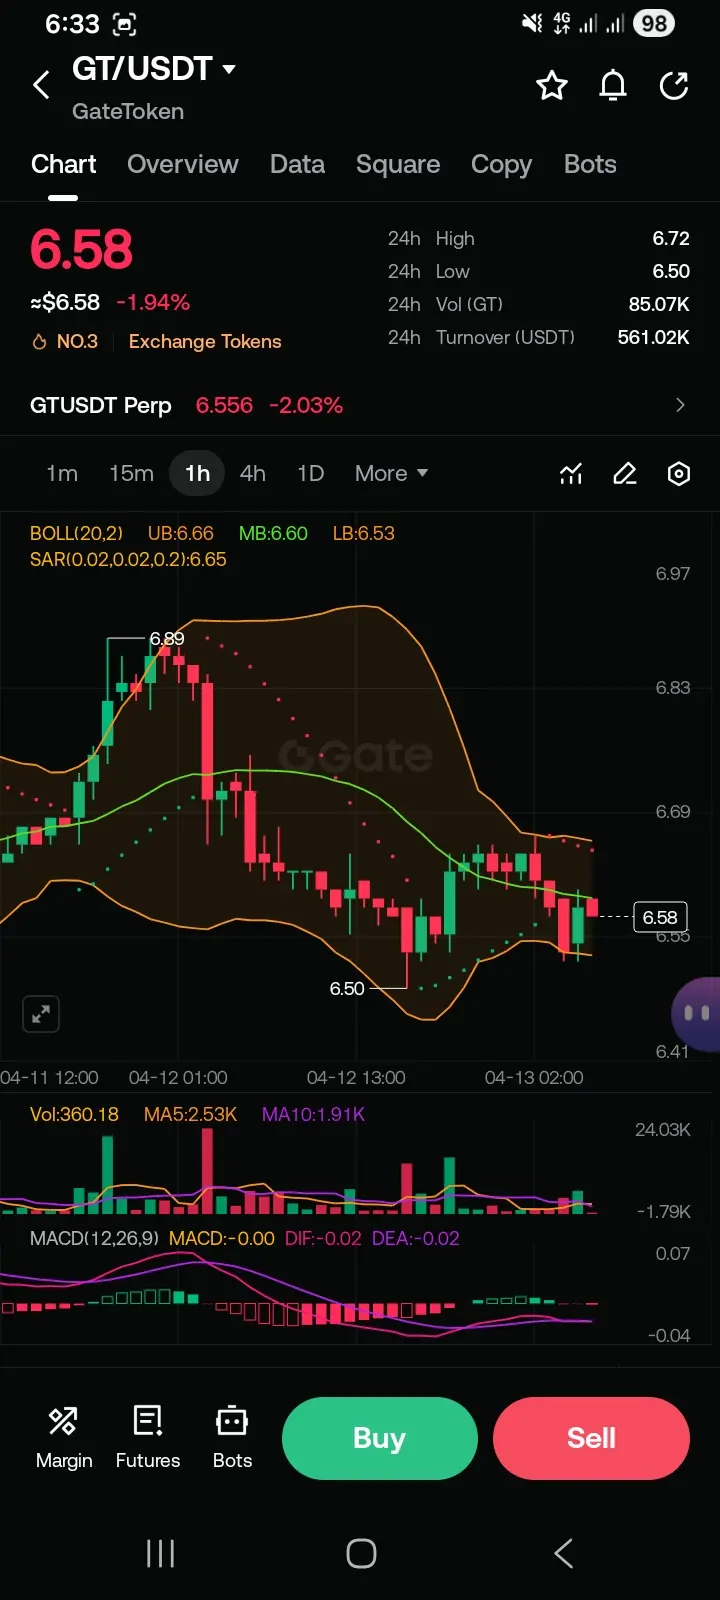Tap the 6.50 low price marker

(x=347, y=988)
